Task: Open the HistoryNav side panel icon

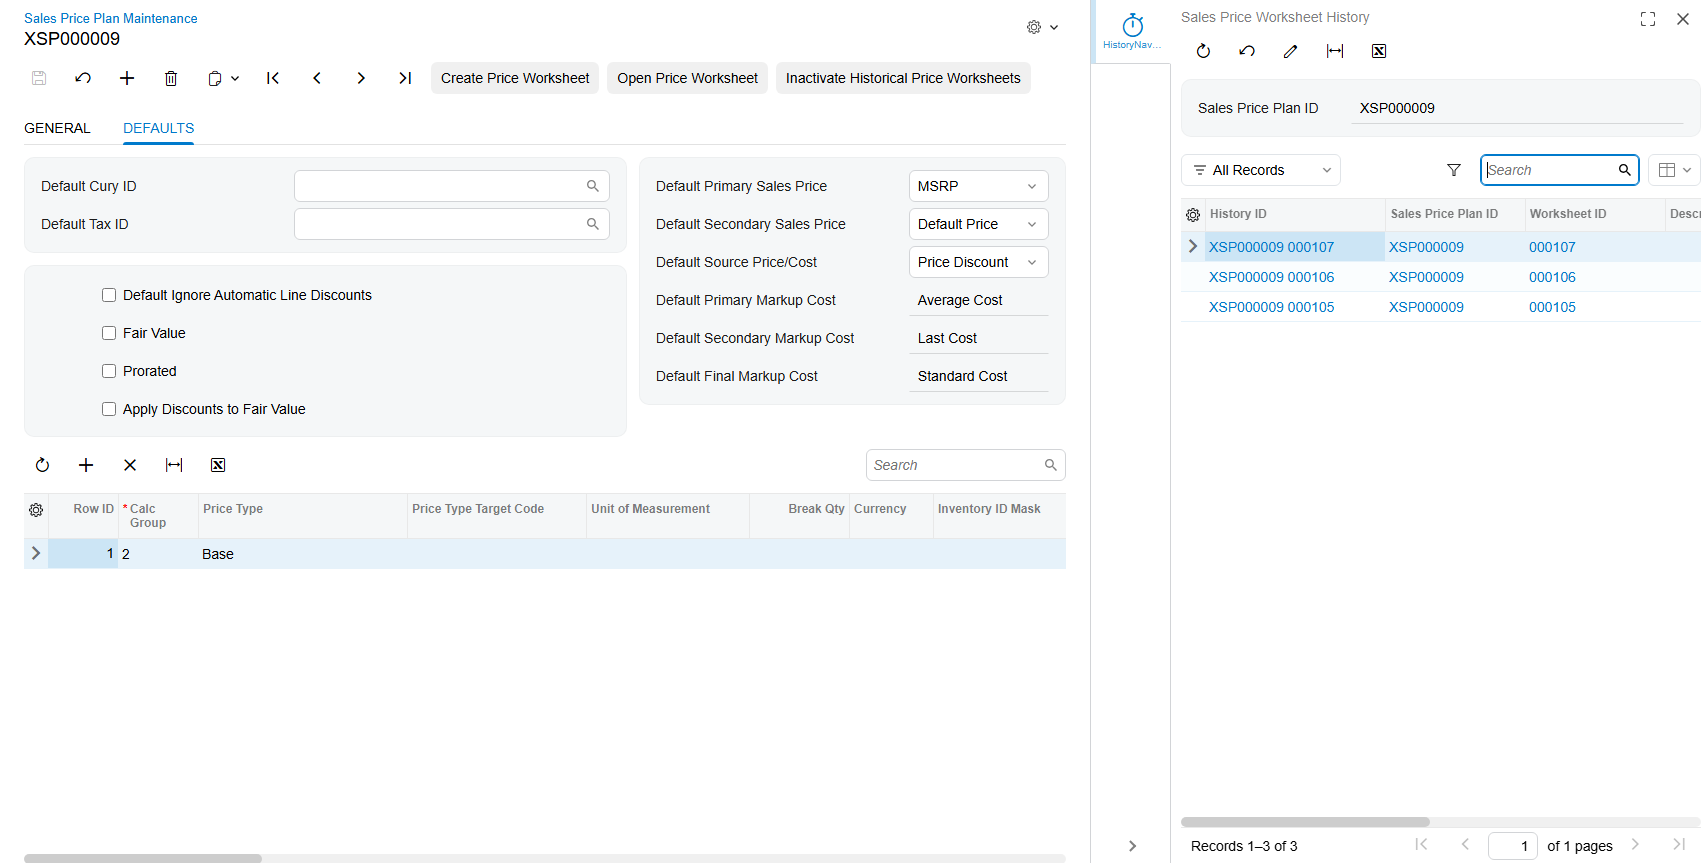Action: pos(1132,31)
